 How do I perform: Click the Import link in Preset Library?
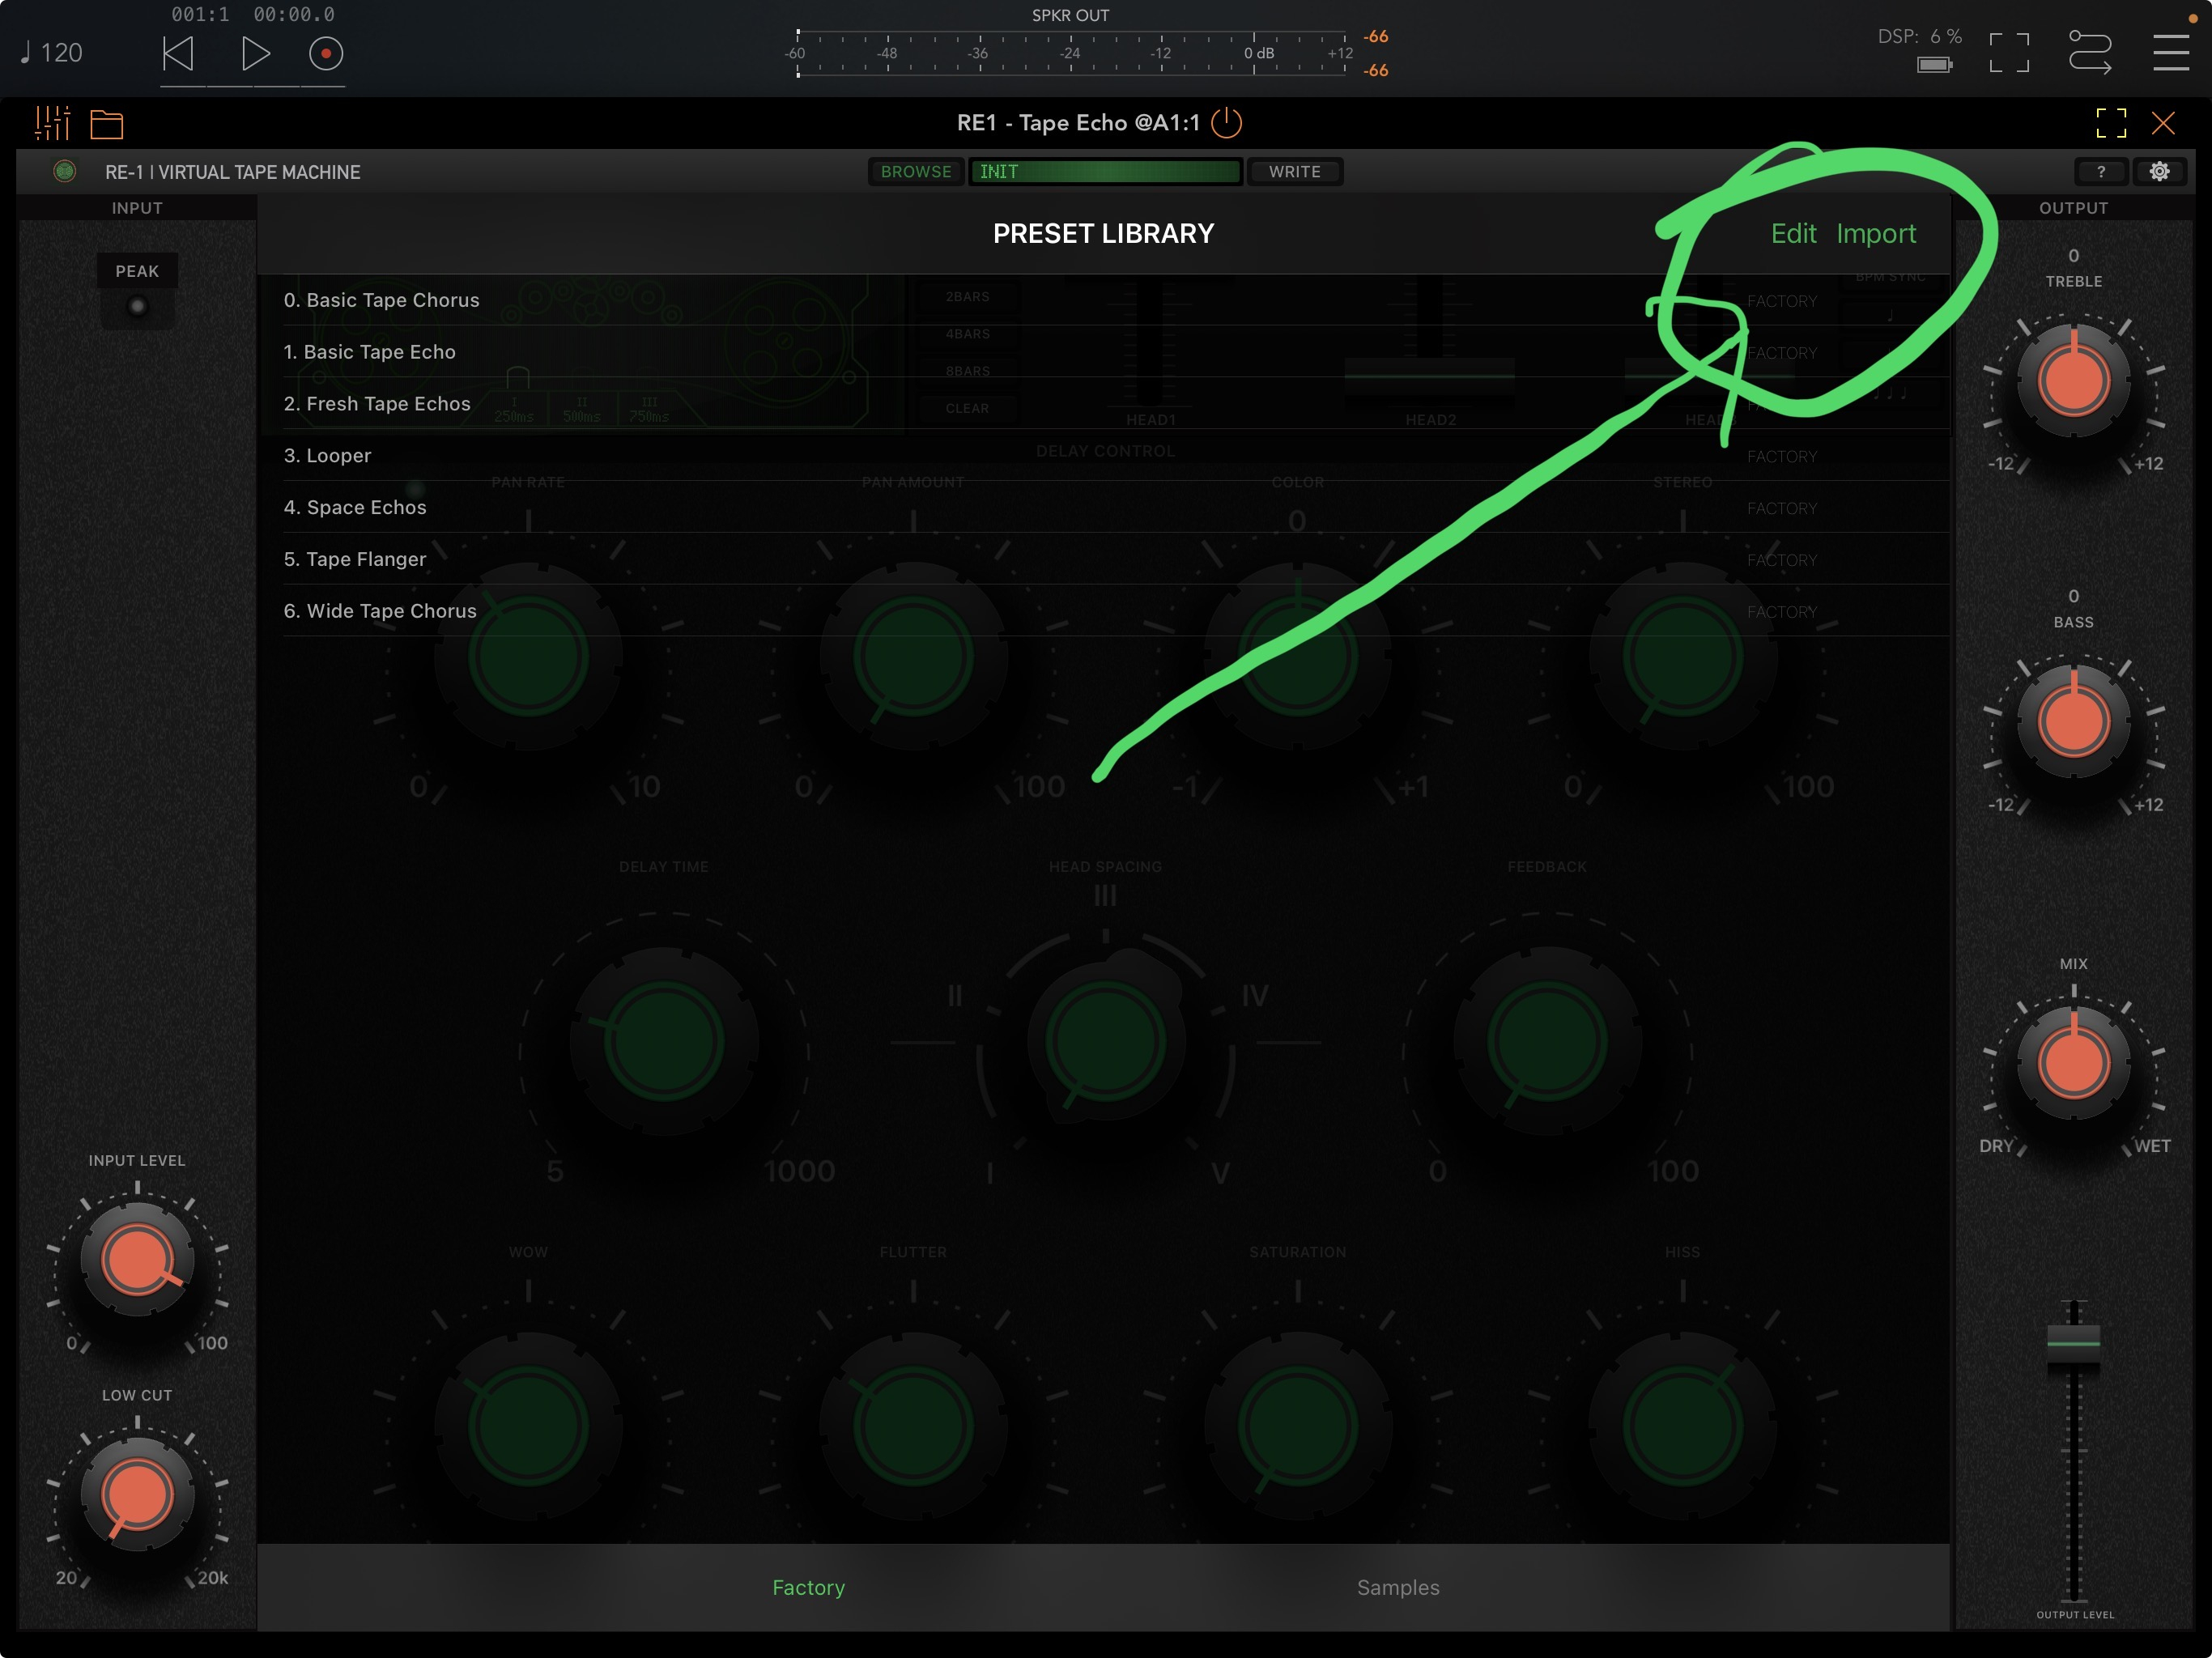[x=1875, y=233]
